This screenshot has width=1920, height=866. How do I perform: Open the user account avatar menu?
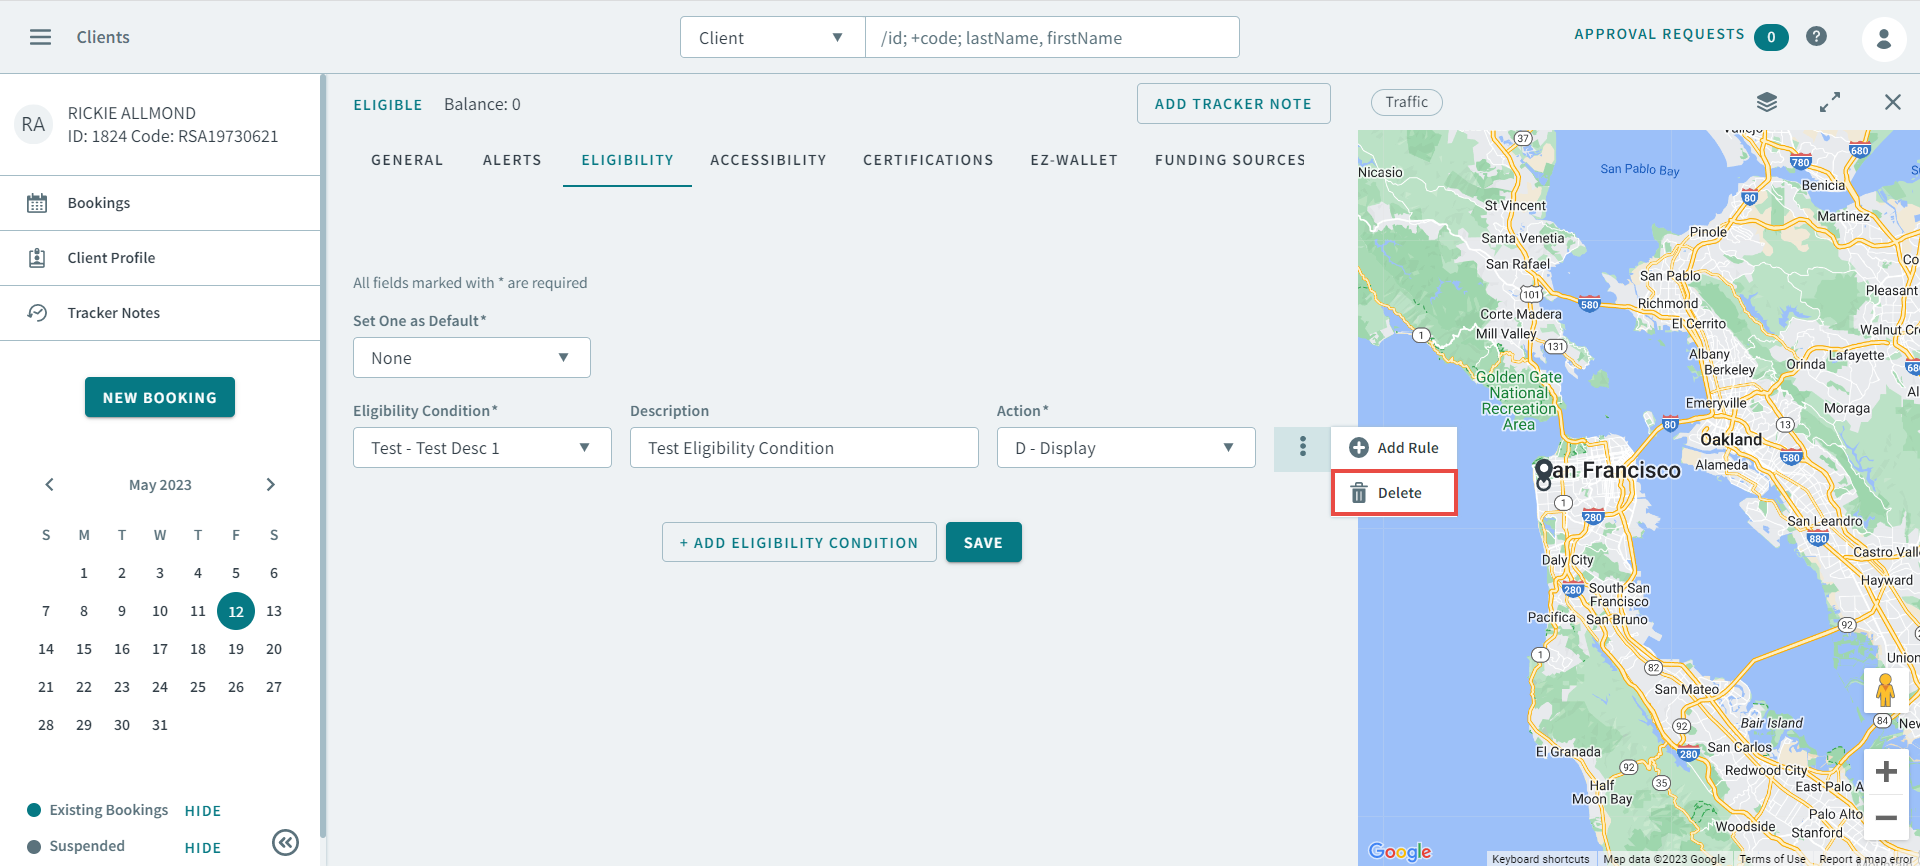(1883, 38)
